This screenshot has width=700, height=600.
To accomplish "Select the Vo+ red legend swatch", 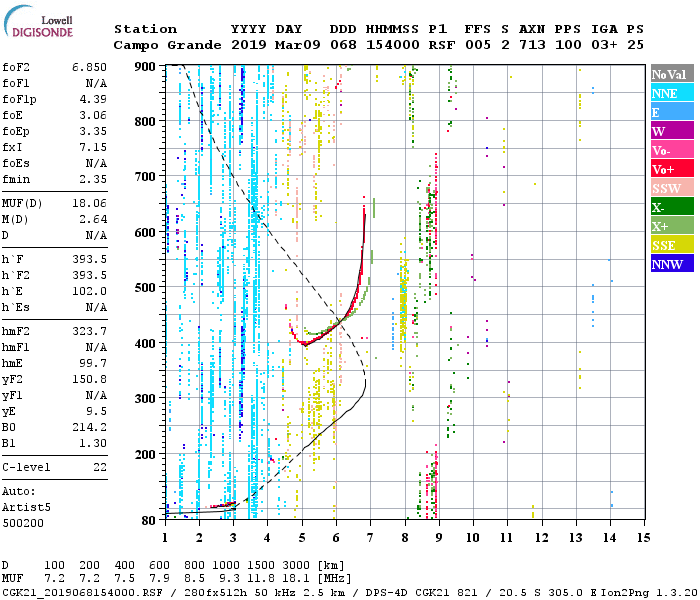I will pyautogui.click(x=672, y=169).
